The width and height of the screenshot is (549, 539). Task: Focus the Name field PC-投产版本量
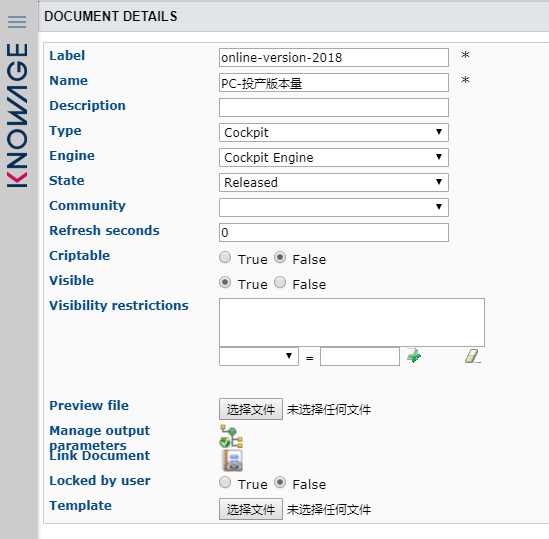(334, 83)
